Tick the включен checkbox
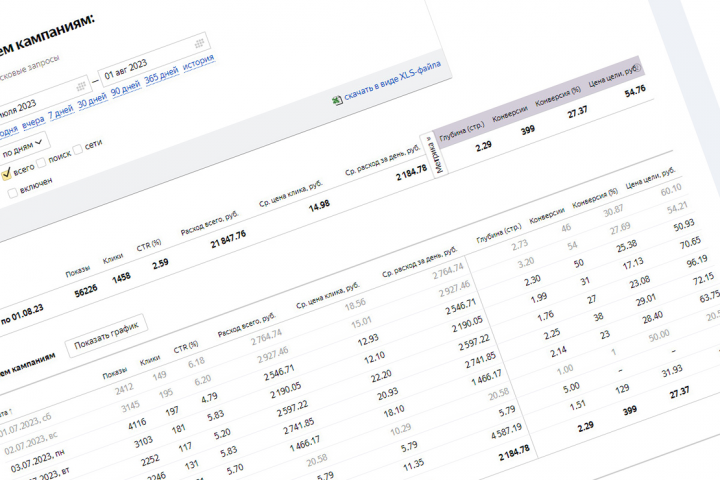The height and width of the screenshot is (480, 720). click(13, 192)
